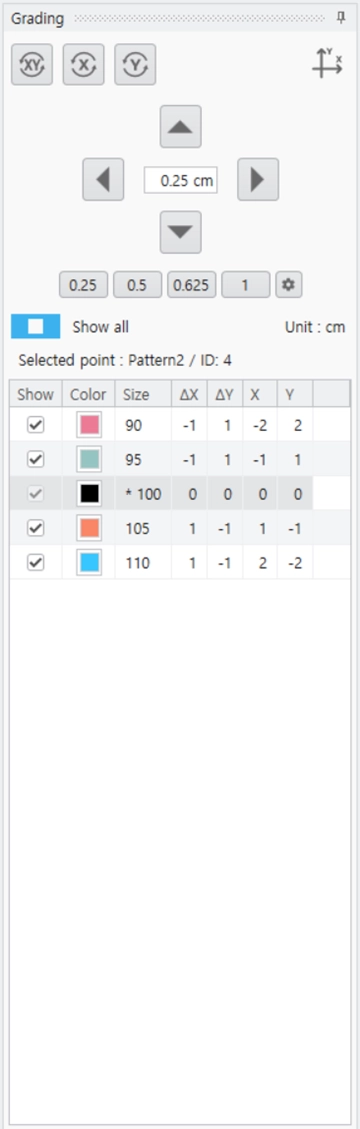
Task: Pin the Grading panel
Action: (x=341, y=19)
